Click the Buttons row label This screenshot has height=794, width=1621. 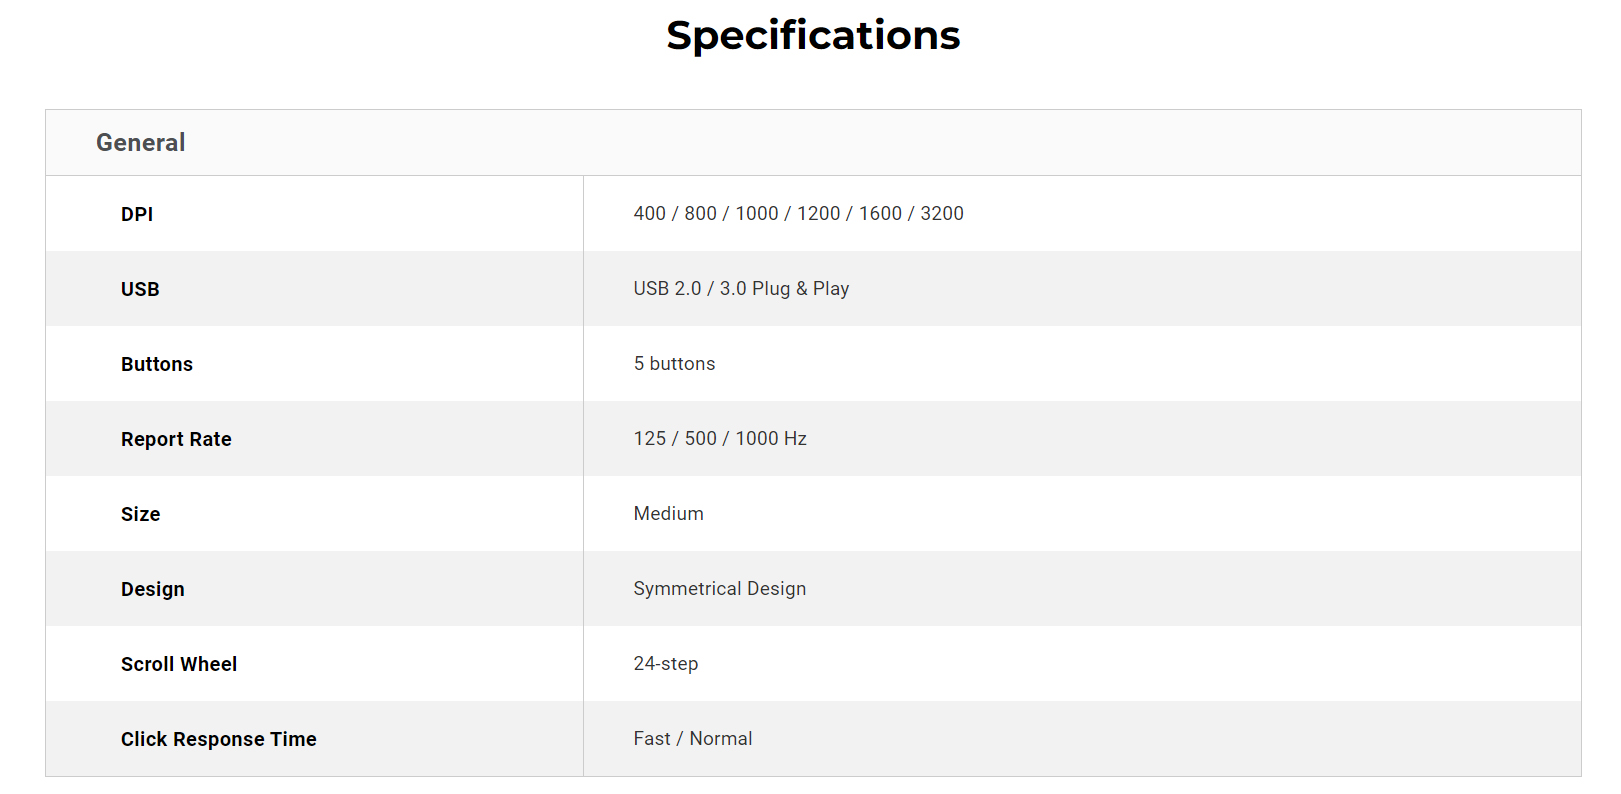(157, 364)
